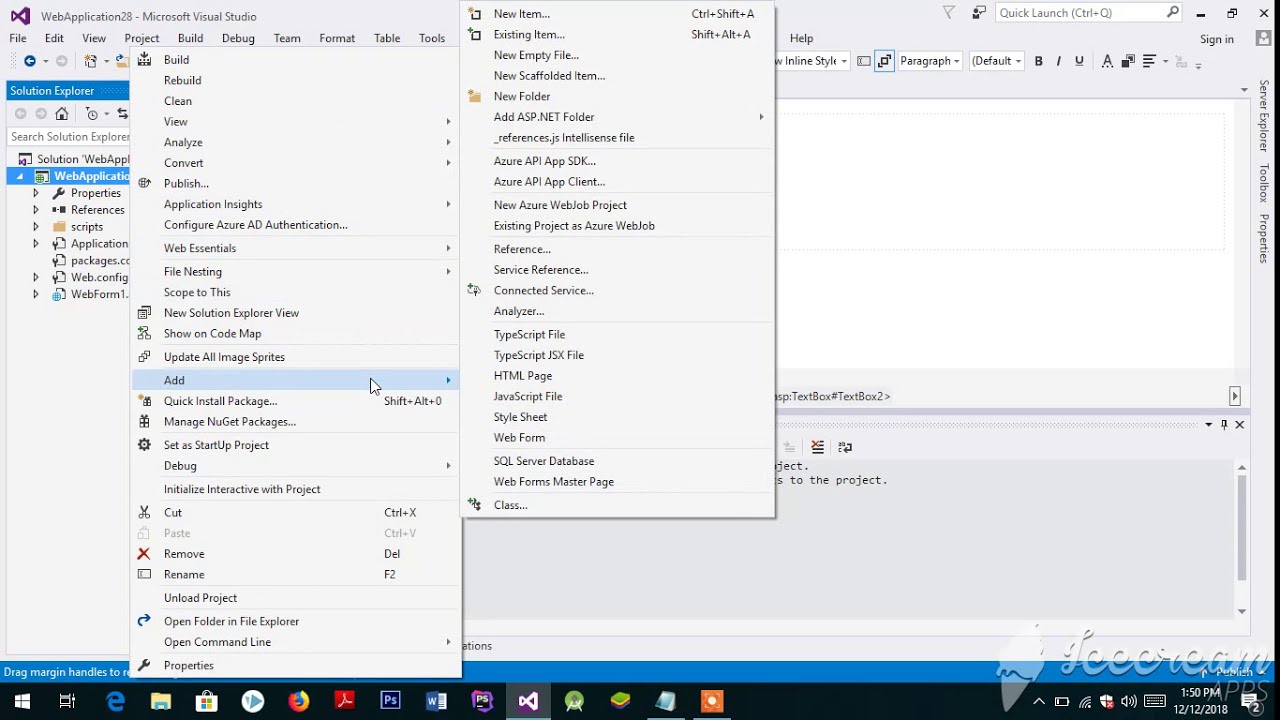Click the Bold formatting icon

coord(1038,61)
